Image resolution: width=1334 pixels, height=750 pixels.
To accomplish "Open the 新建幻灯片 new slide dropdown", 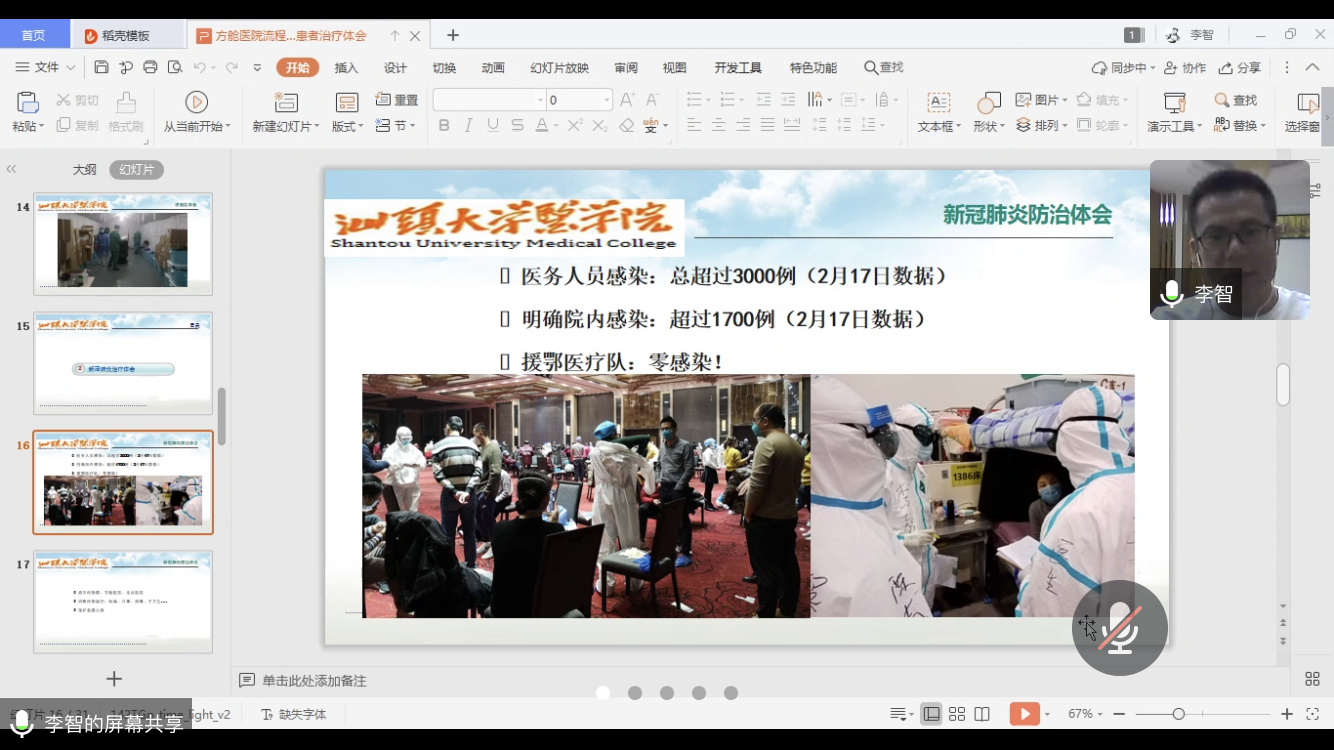I will coord(286,127).
